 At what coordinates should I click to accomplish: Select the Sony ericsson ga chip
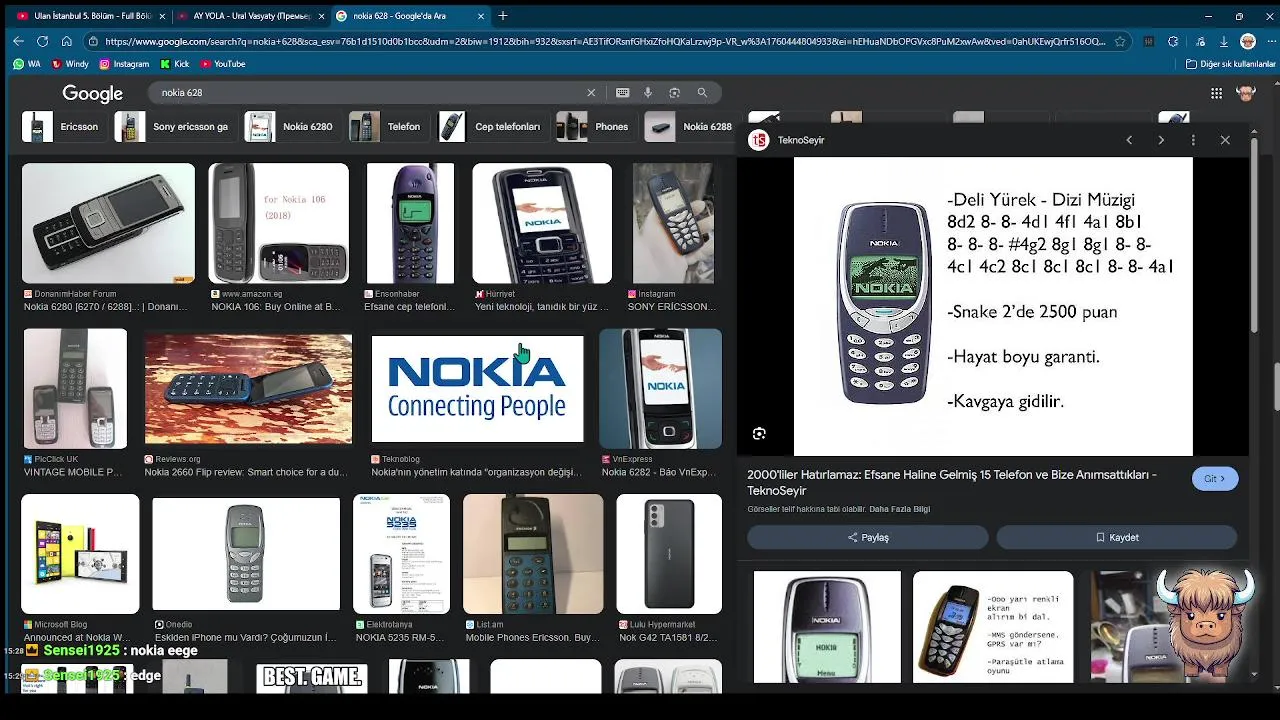(x=173, y=127)
